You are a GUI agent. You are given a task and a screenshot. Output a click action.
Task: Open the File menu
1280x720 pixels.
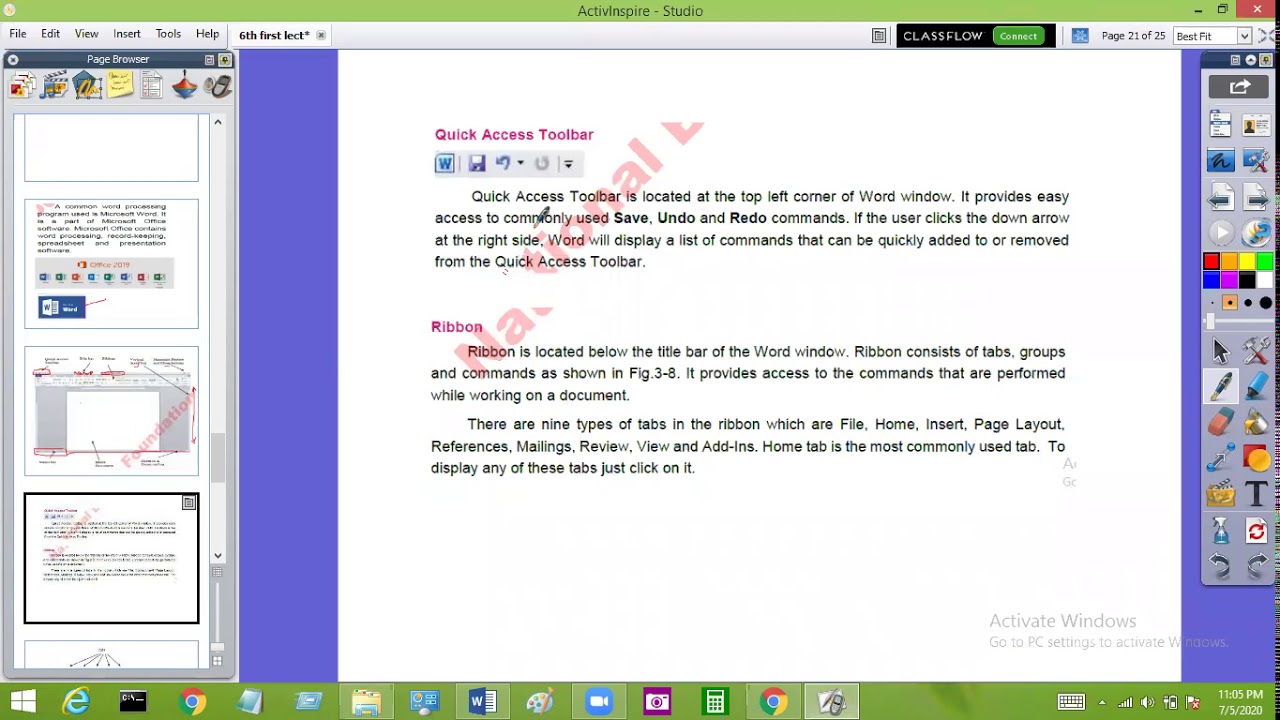point(18,34)
